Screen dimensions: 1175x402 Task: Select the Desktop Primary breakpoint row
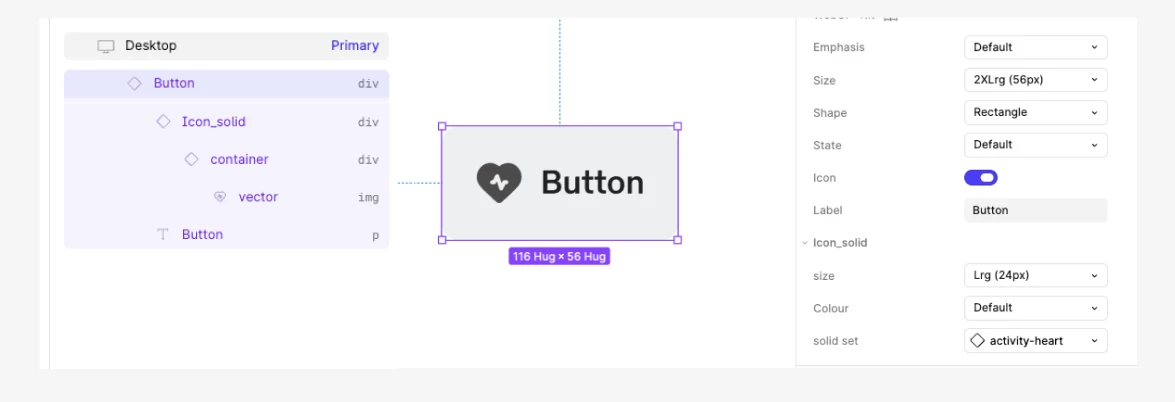[x=226, y=46]
